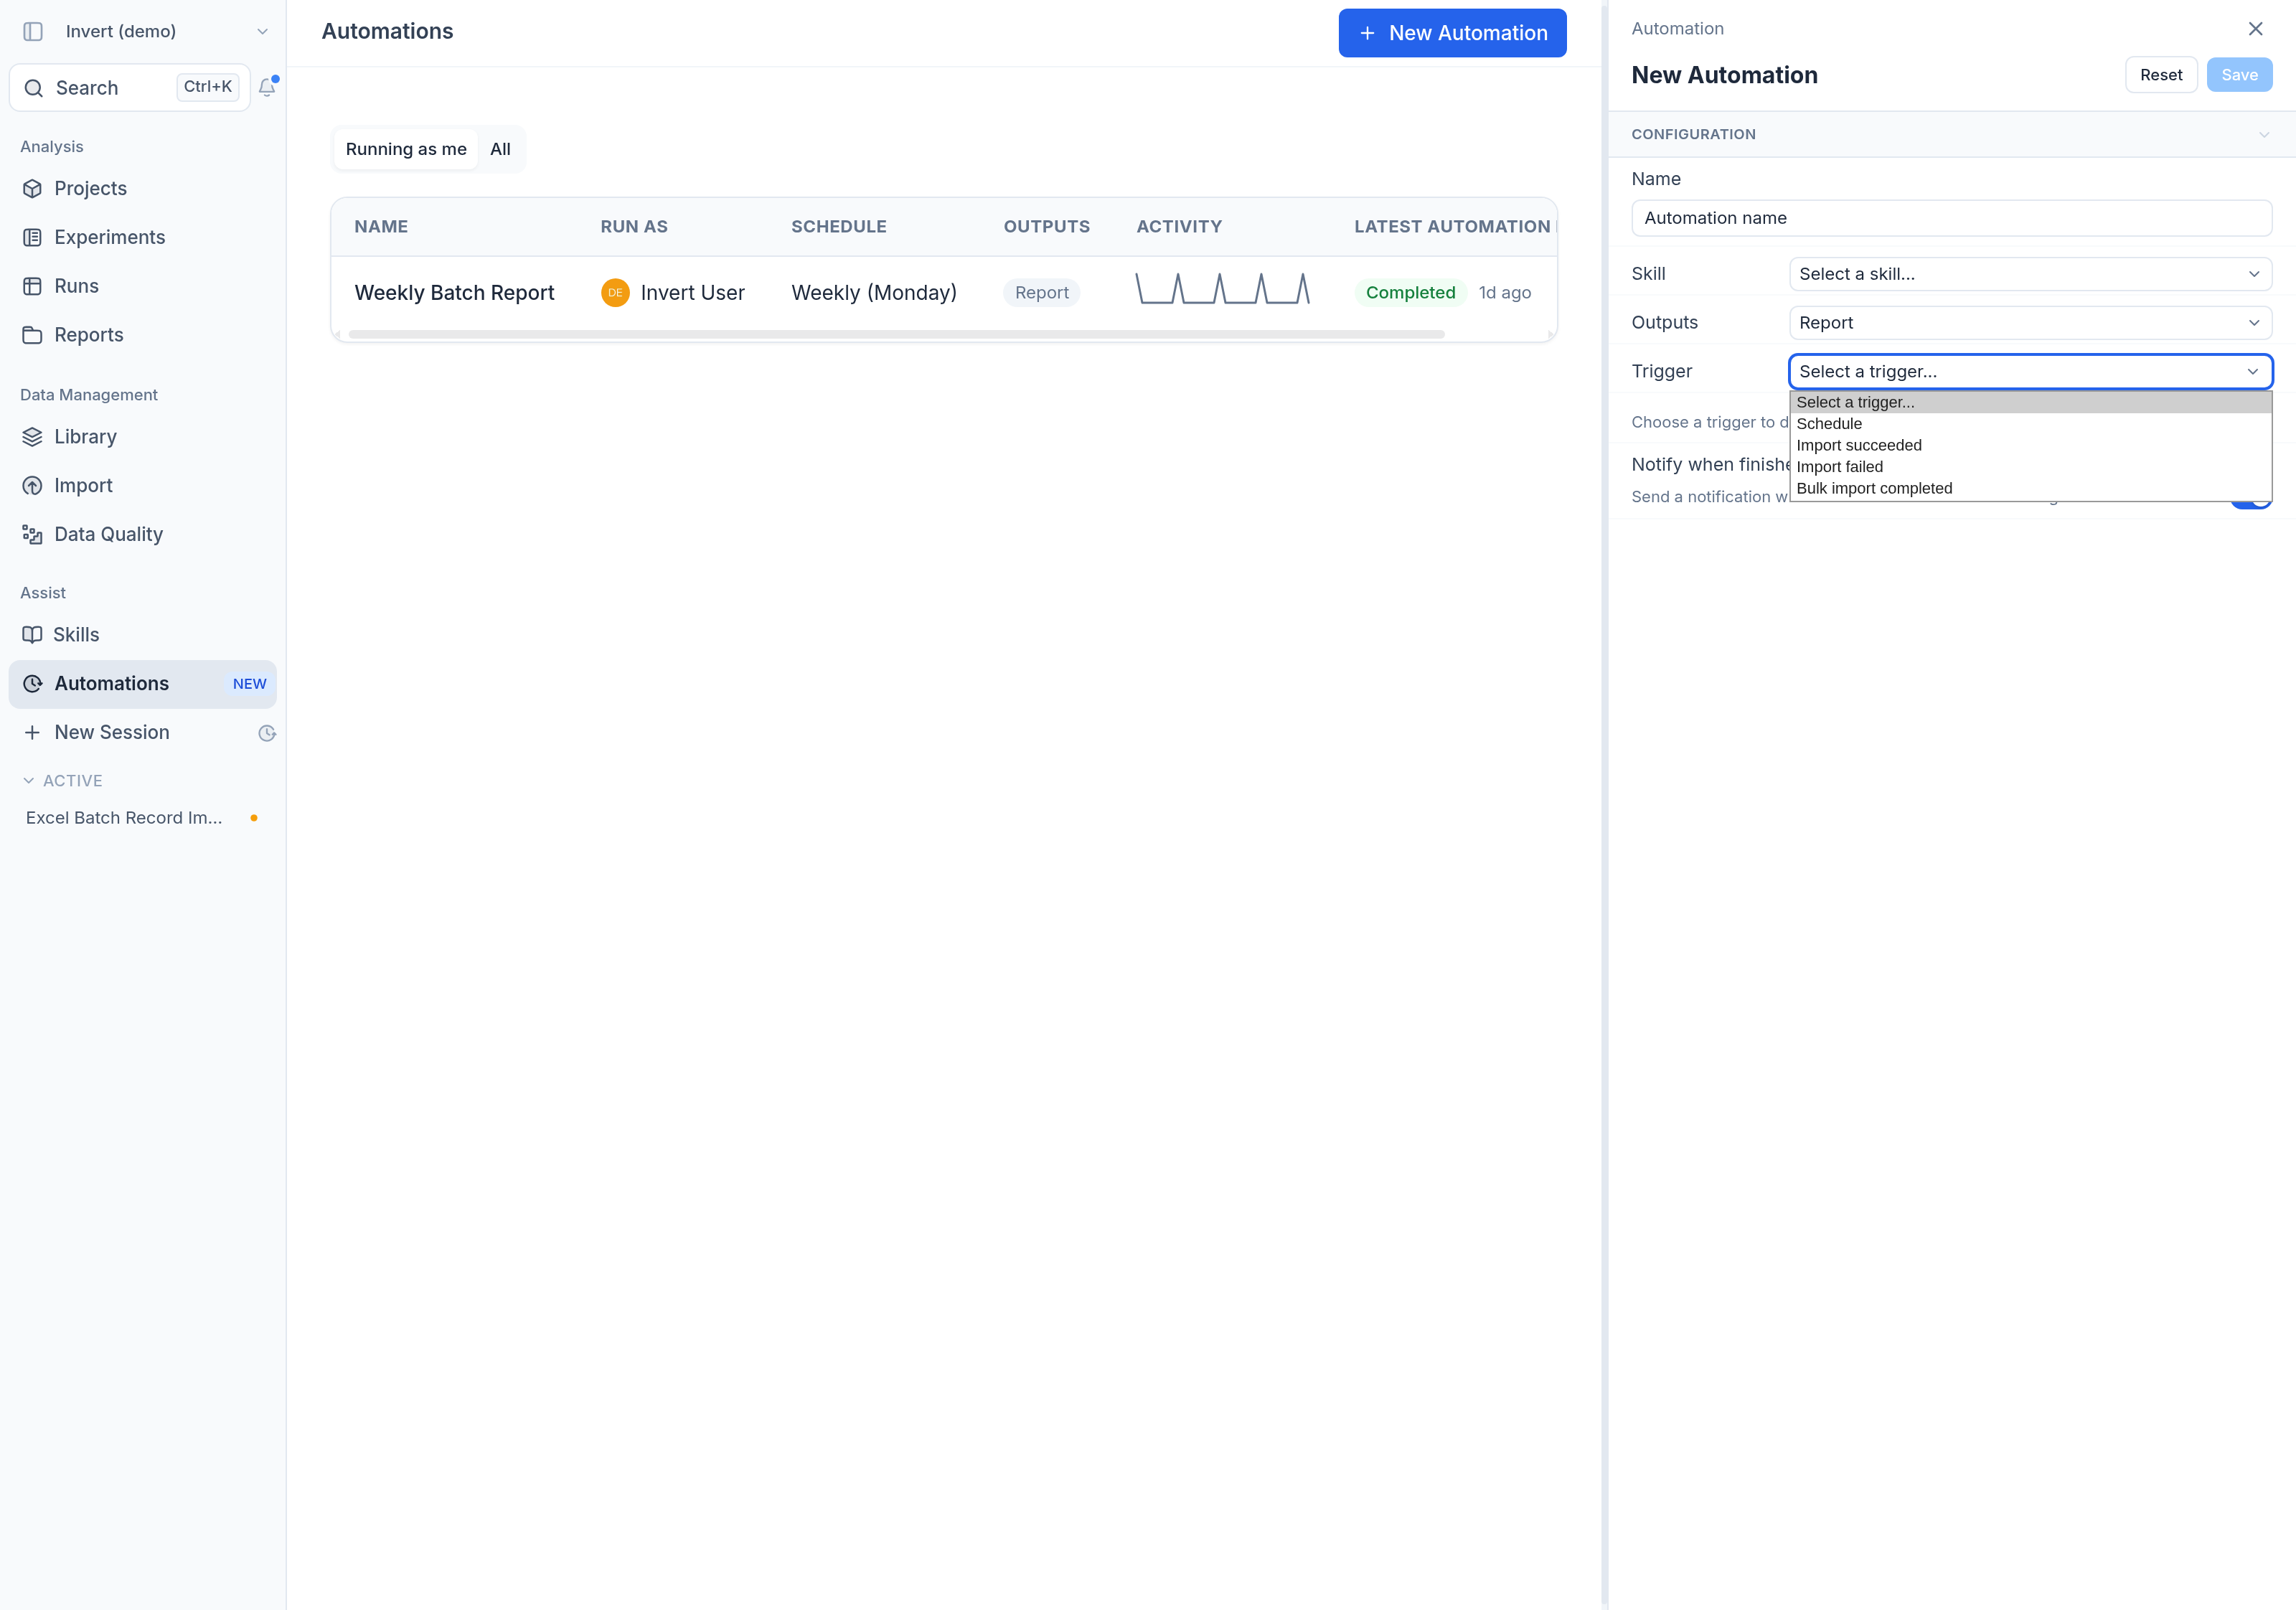
Task: Click the SCHEDULE column header
Action: coord(839,227)
